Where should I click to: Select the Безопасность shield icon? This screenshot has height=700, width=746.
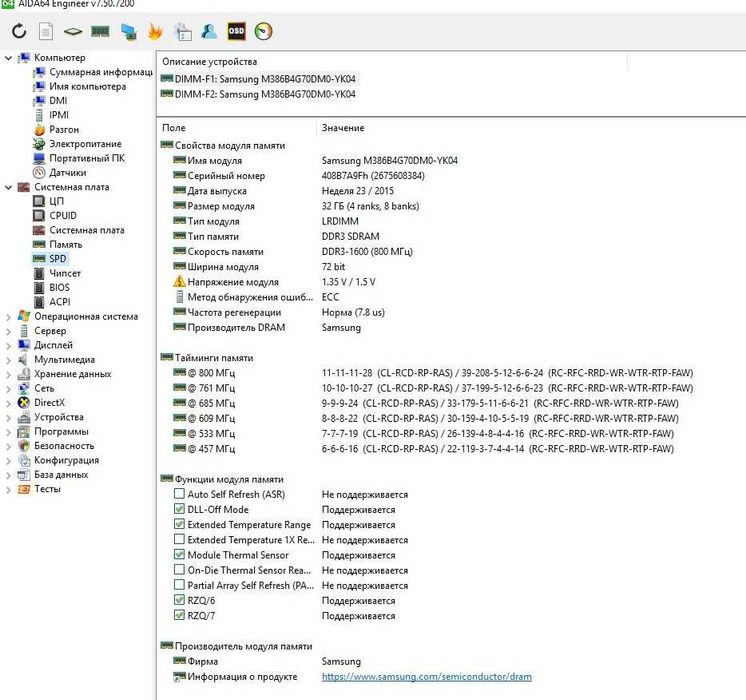pos(23,446)
